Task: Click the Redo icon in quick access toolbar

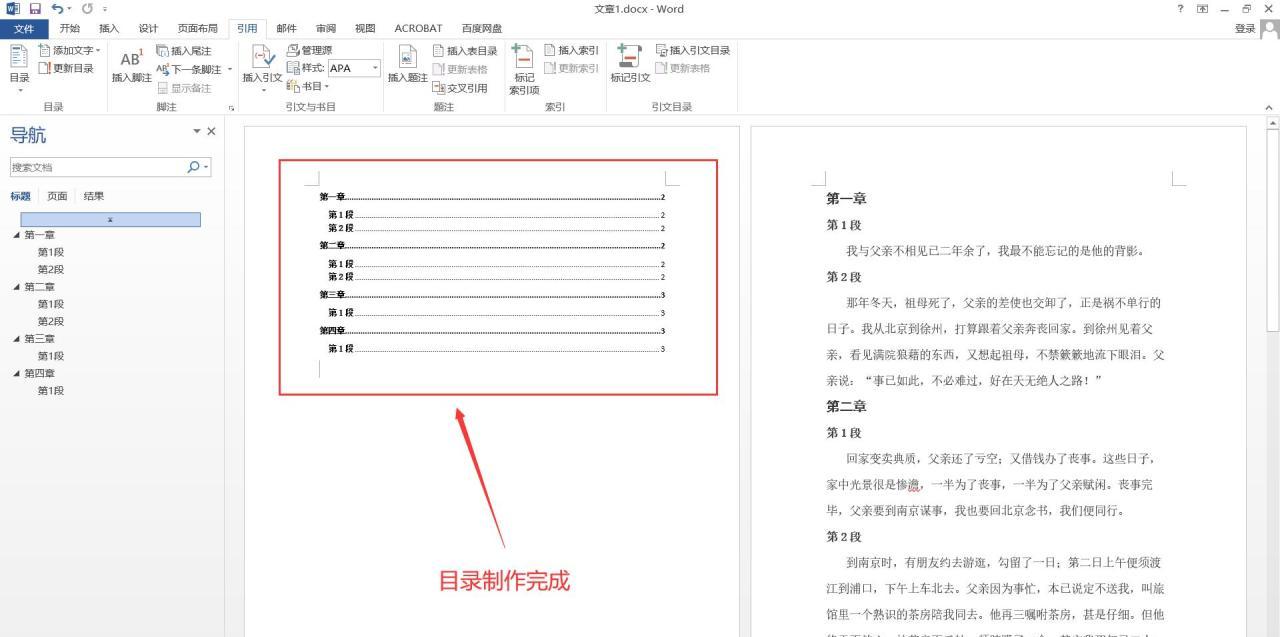Action: point(87,9)
